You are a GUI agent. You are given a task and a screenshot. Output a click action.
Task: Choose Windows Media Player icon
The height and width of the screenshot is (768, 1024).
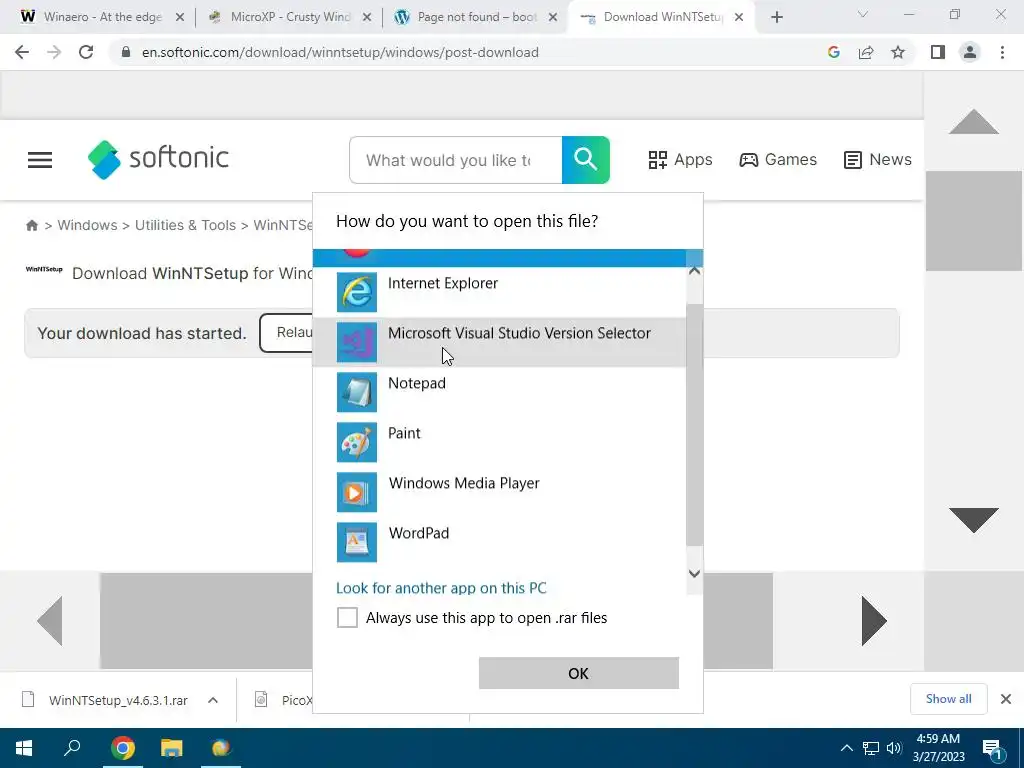point(357,492)
